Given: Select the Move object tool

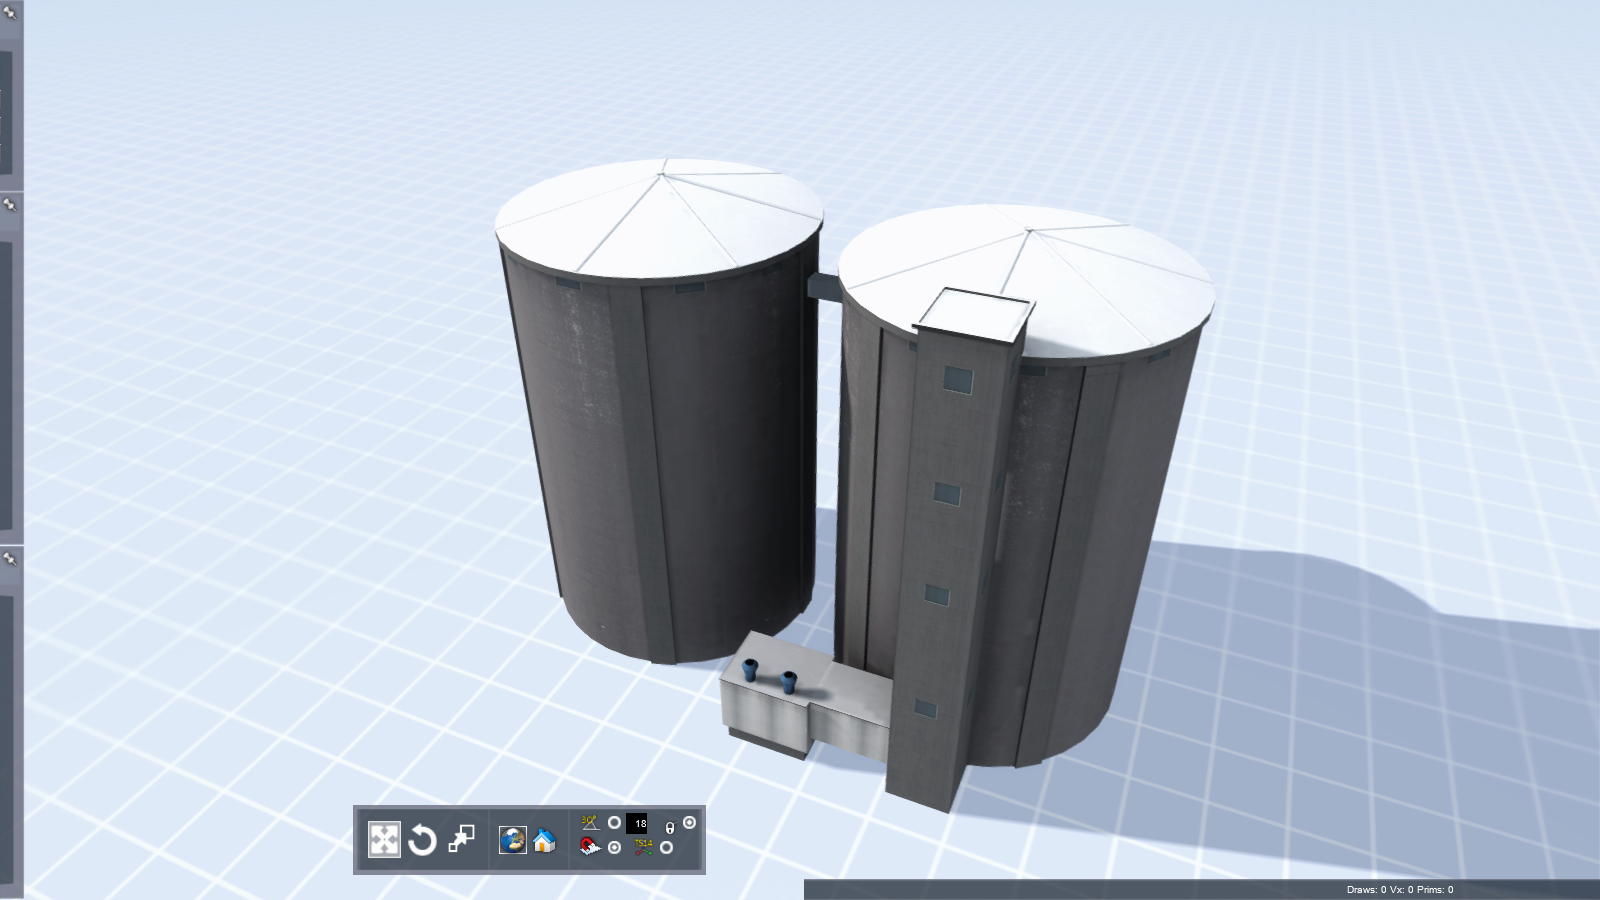Looking at the screenshot, I should tap(384, 840).
